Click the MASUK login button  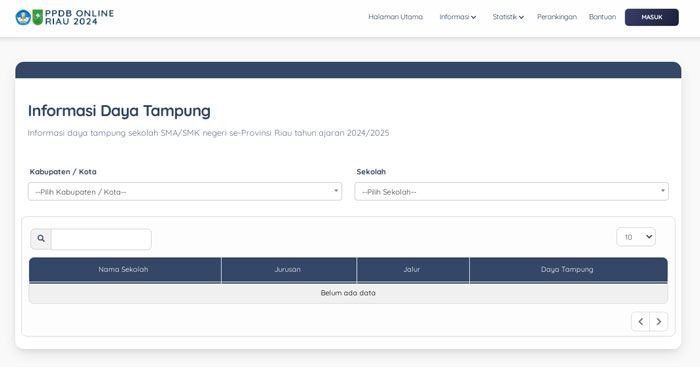tap(652, 17)
